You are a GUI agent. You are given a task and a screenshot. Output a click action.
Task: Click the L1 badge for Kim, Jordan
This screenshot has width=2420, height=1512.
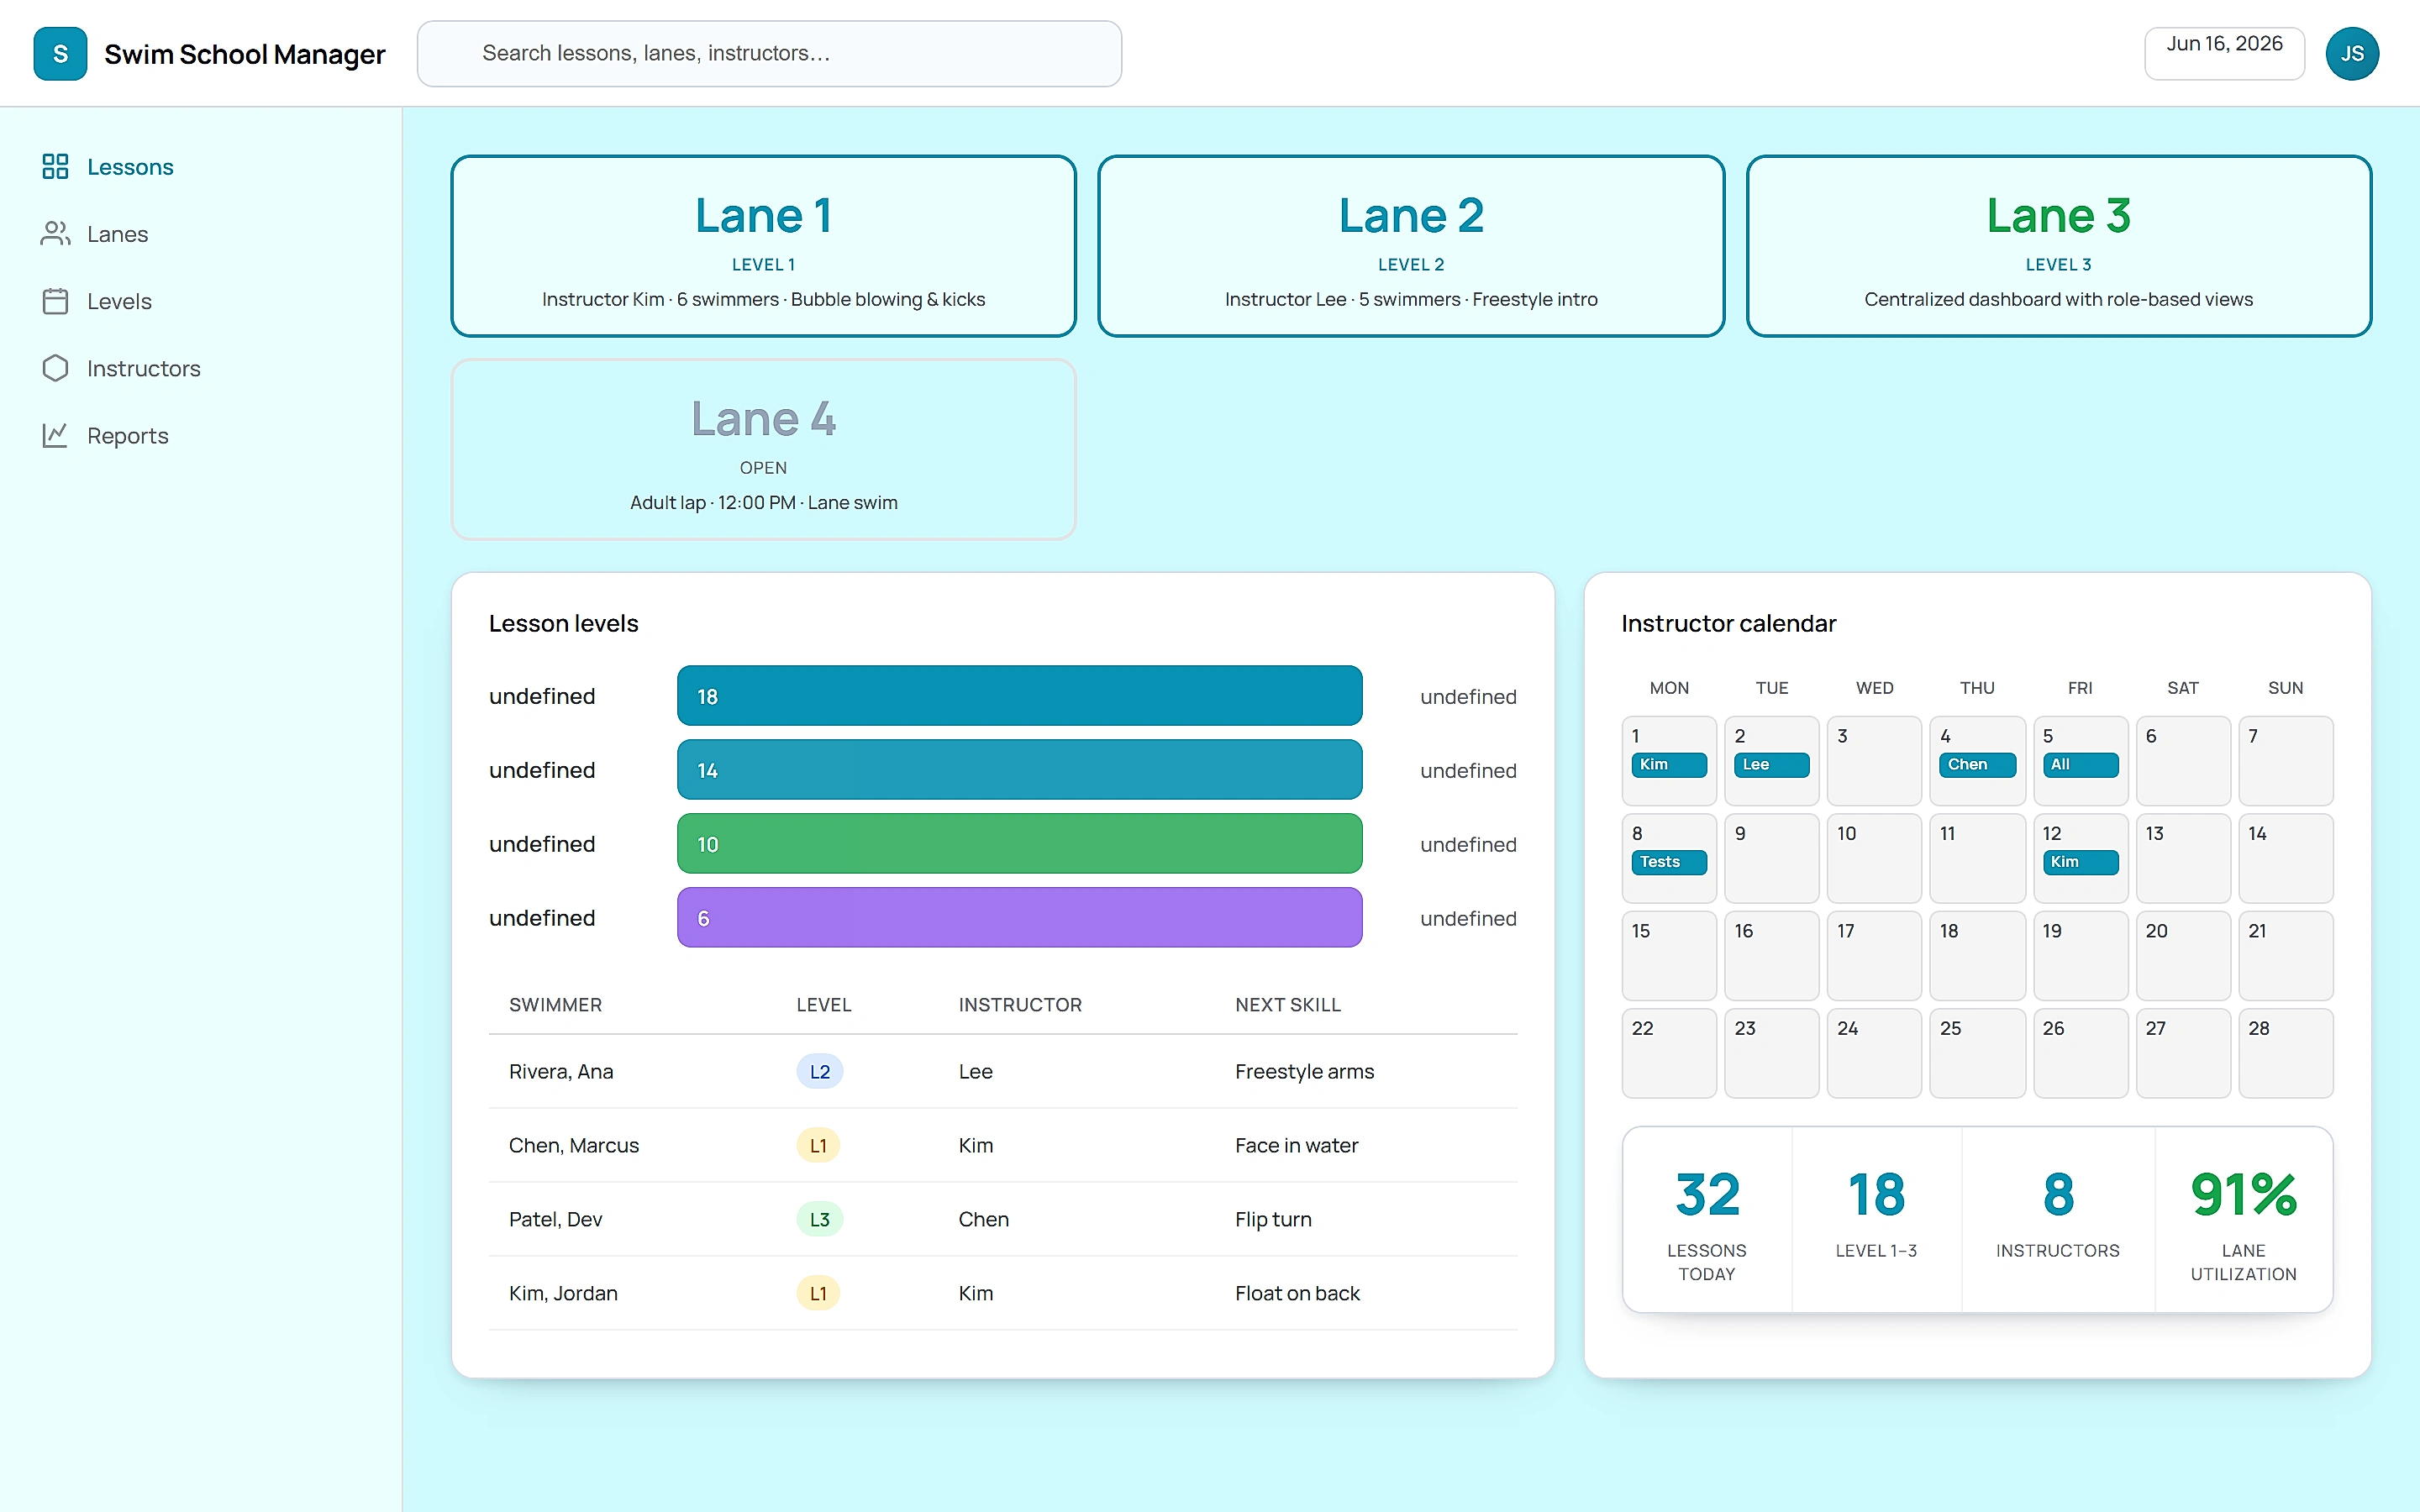817,1294
